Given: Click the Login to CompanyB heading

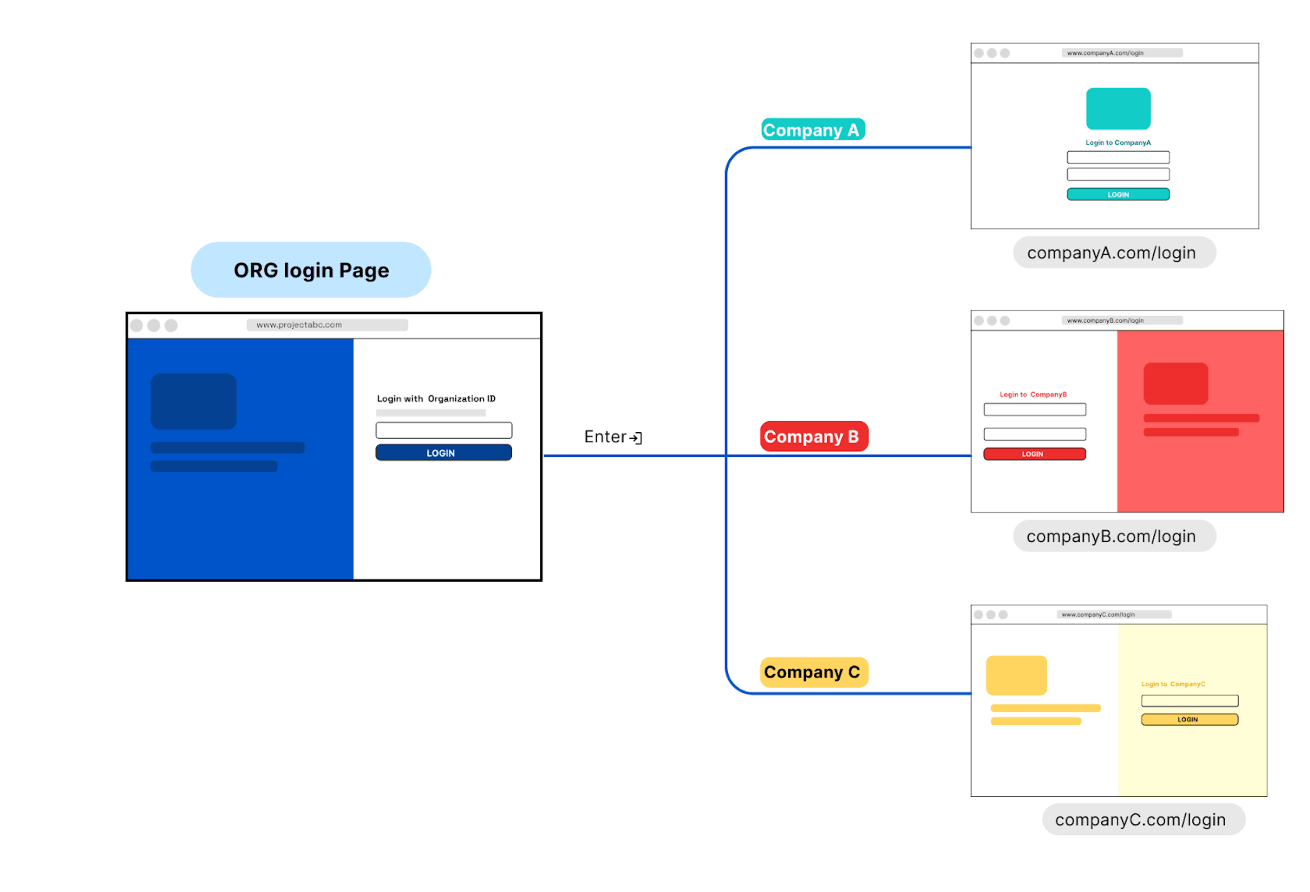Looking at the screenshot, I should click(1033, 395).
